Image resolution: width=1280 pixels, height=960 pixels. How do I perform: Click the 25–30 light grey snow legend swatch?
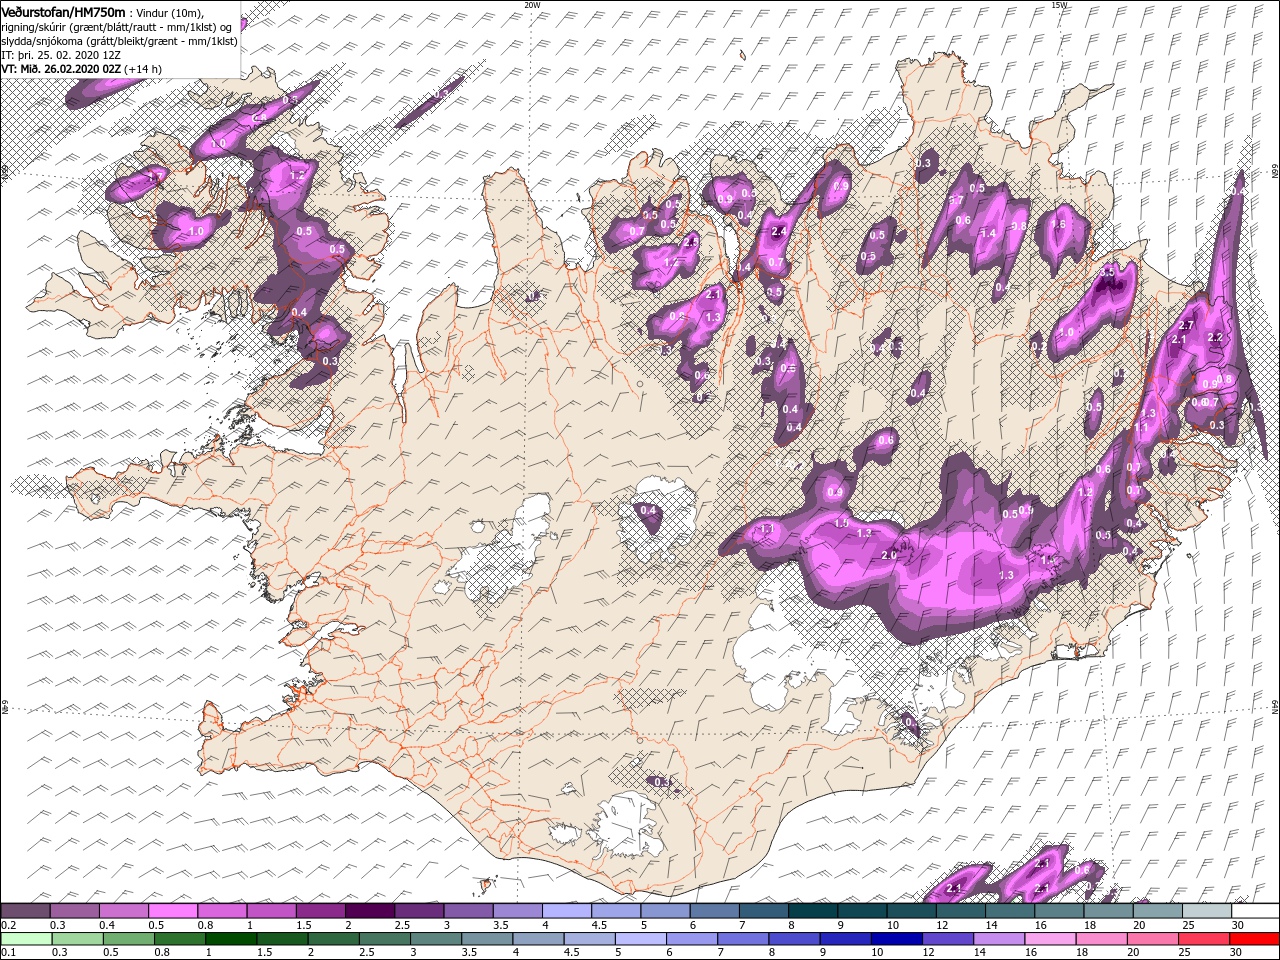click(x=1205, y=911)
